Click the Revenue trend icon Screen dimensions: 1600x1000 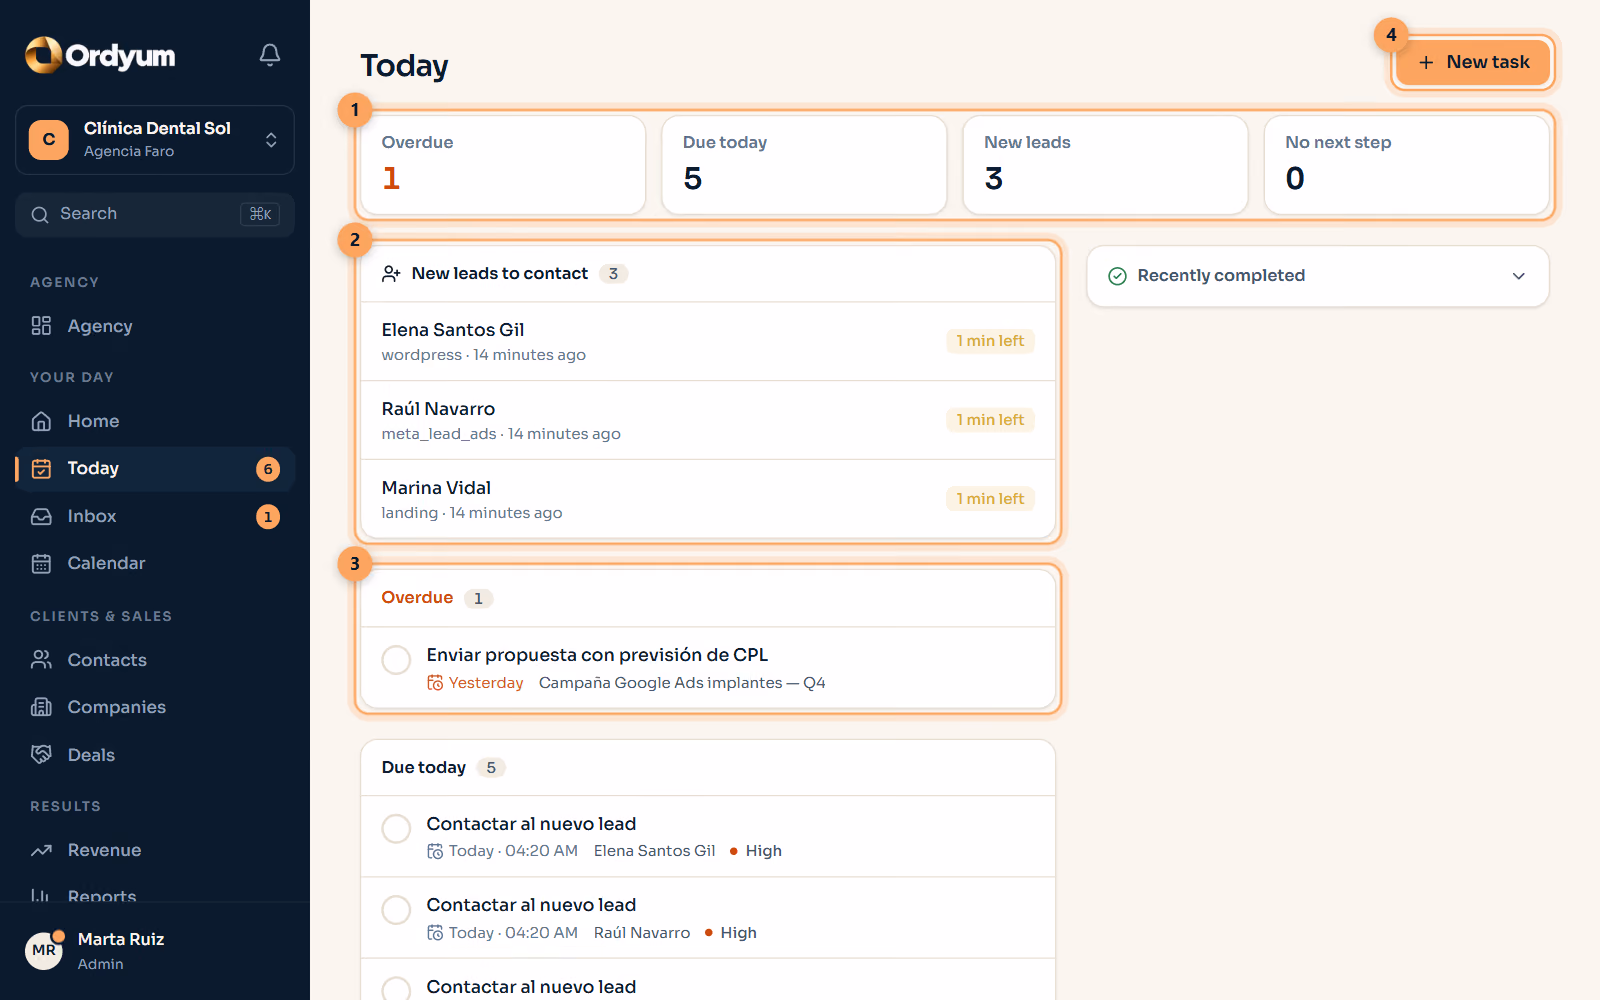pos(41,850)
